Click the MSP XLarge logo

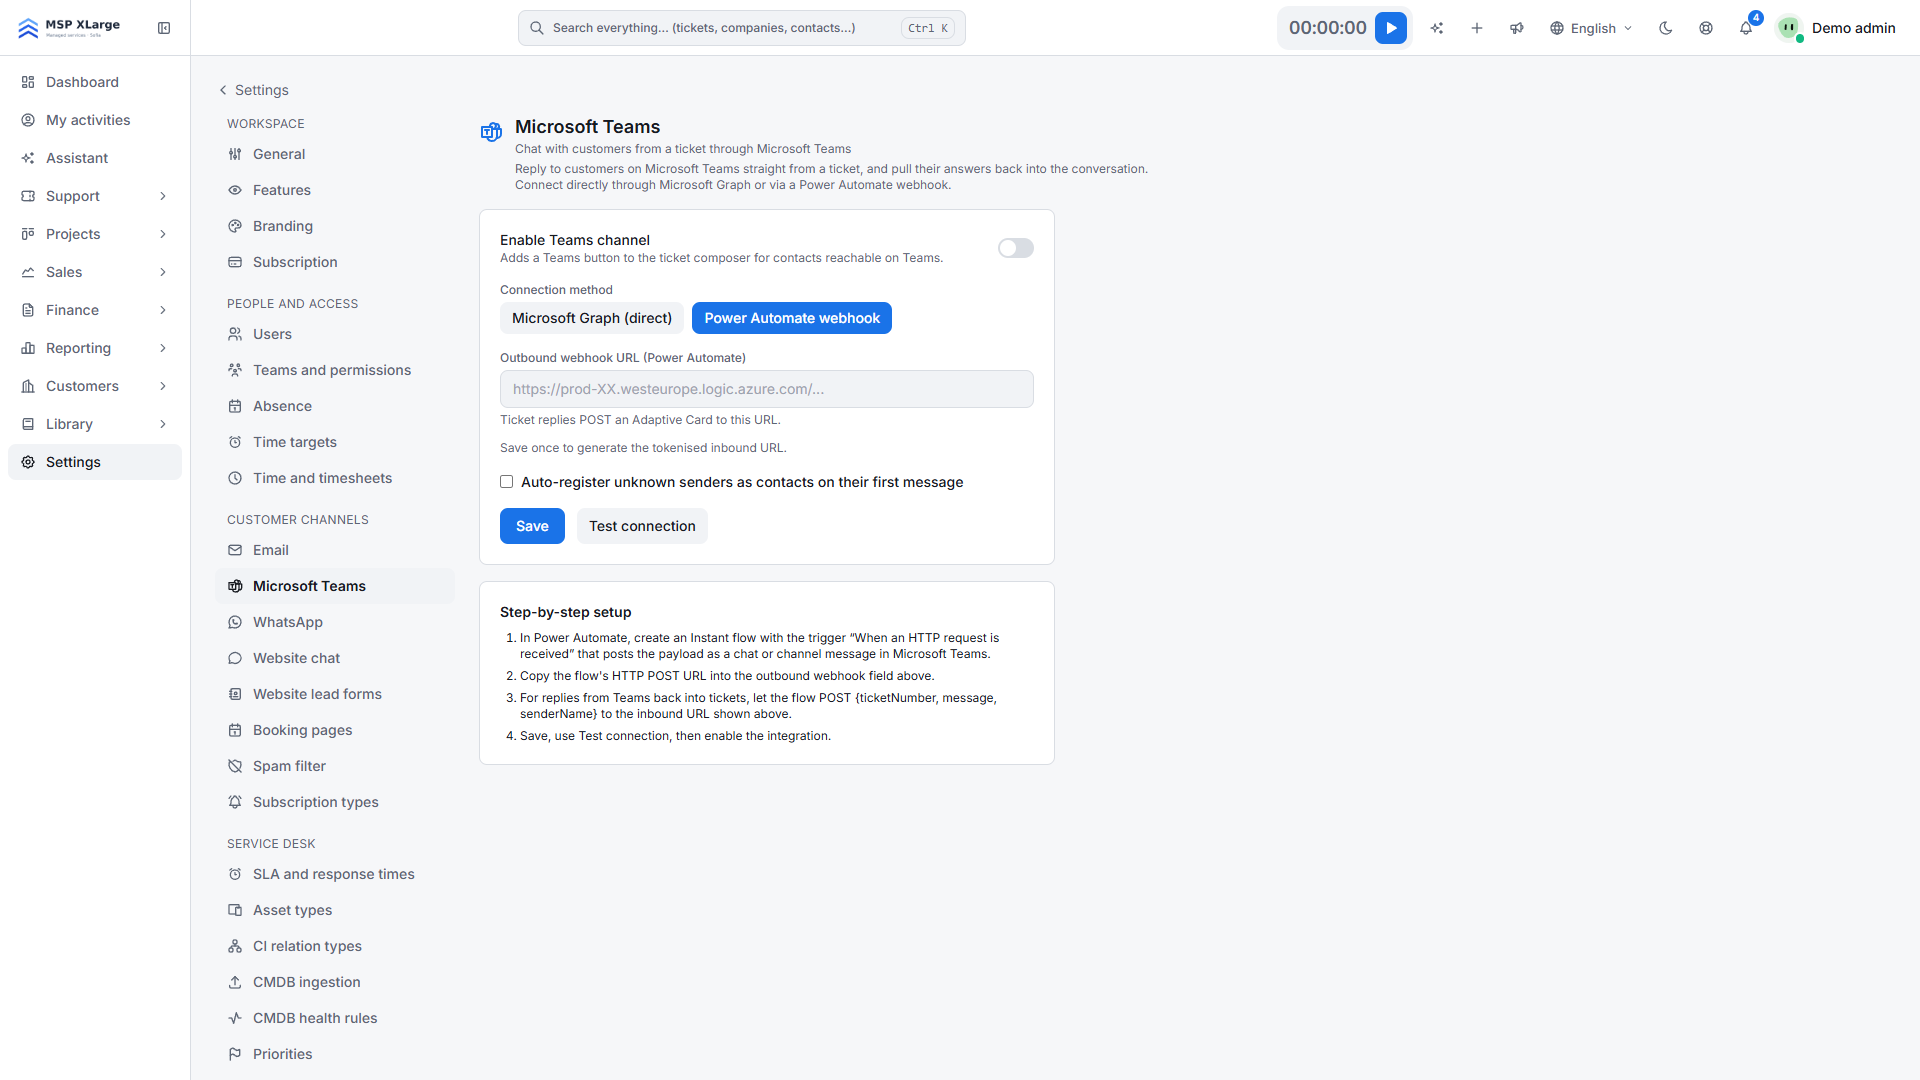click(69, 28)
